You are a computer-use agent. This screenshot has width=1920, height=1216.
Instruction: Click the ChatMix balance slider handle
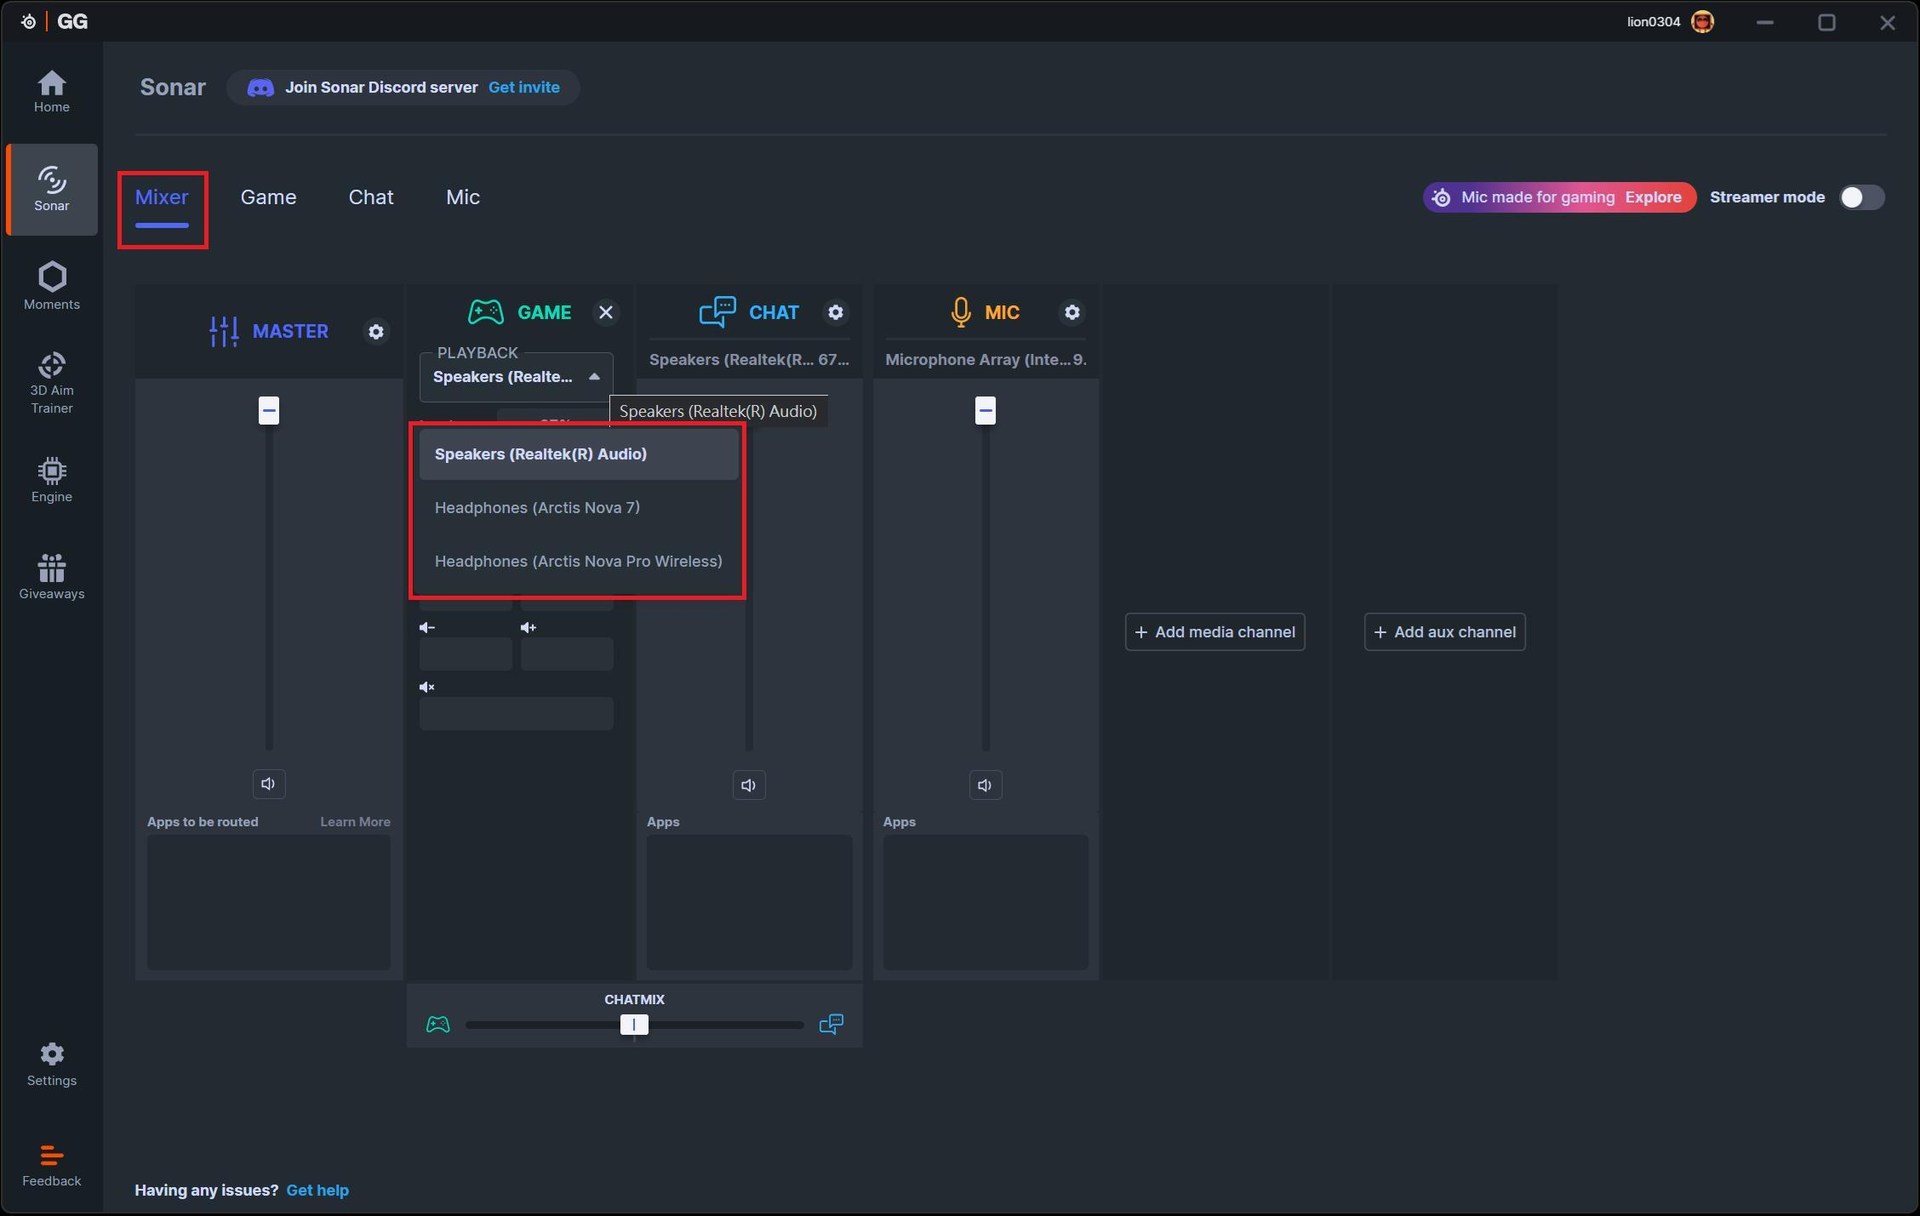[634, 1024]
